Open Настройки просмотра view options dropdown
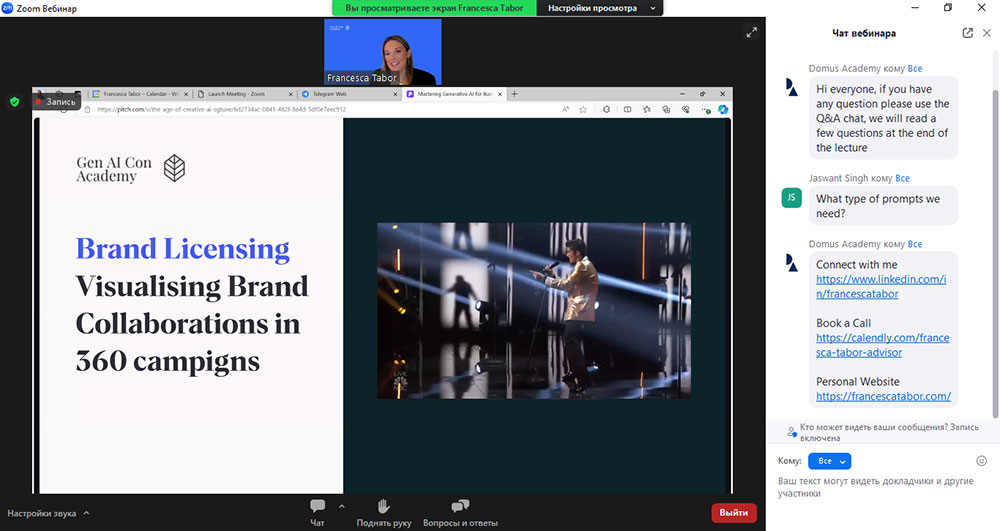Image resolution: width=1000 pixels, height=531 pixels. [600, 8]
